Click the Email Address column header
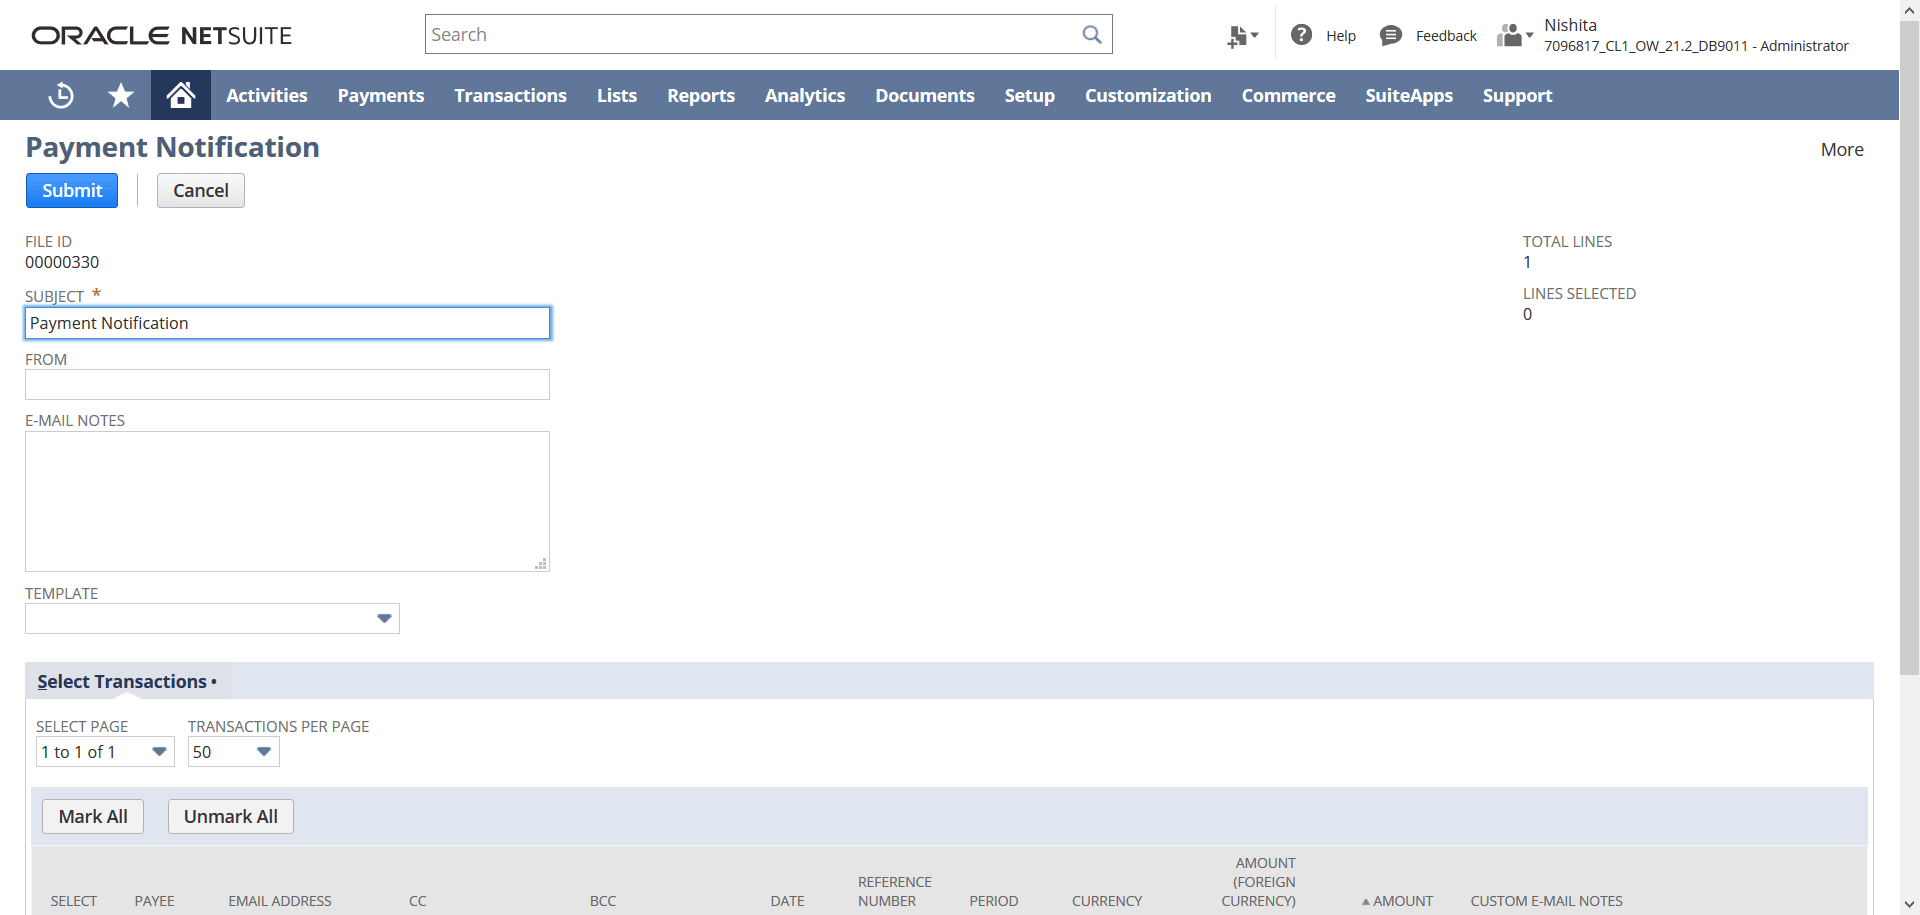Screen dimensions: 1920x915 point(280,901)
